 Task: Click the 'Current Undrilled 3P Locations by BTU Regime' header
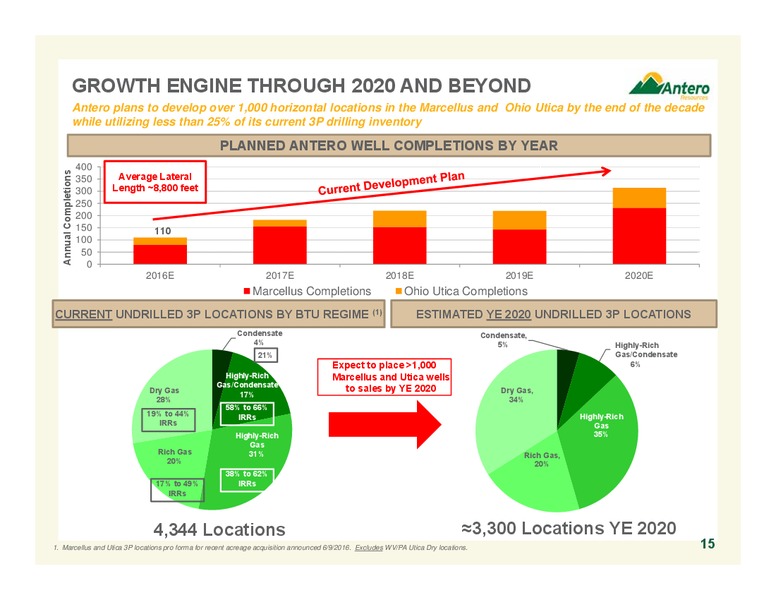218,314
